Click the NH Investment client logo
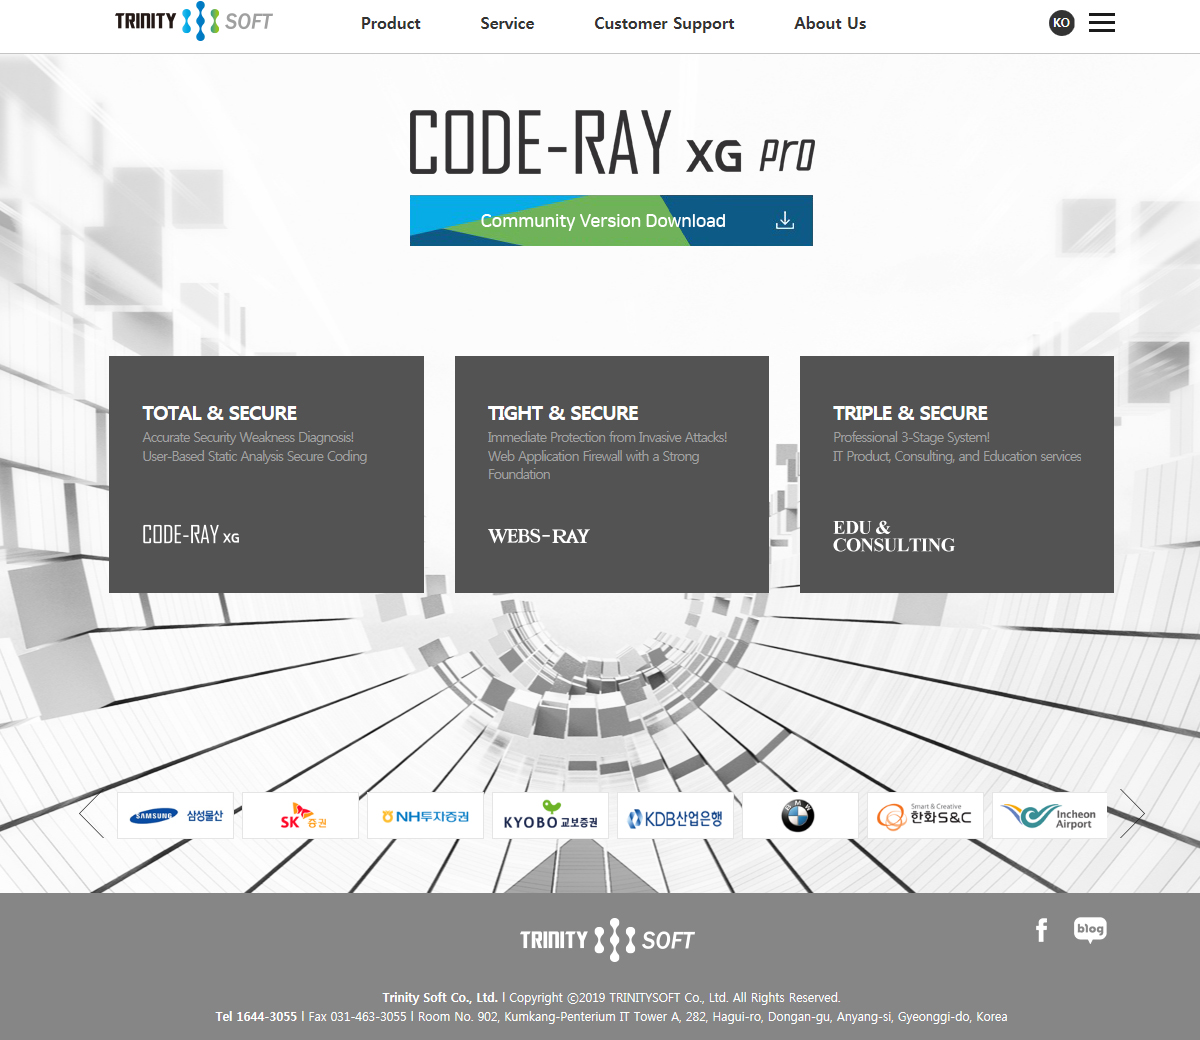This screenshot has width=1200, height=1040. click(425, 816)
